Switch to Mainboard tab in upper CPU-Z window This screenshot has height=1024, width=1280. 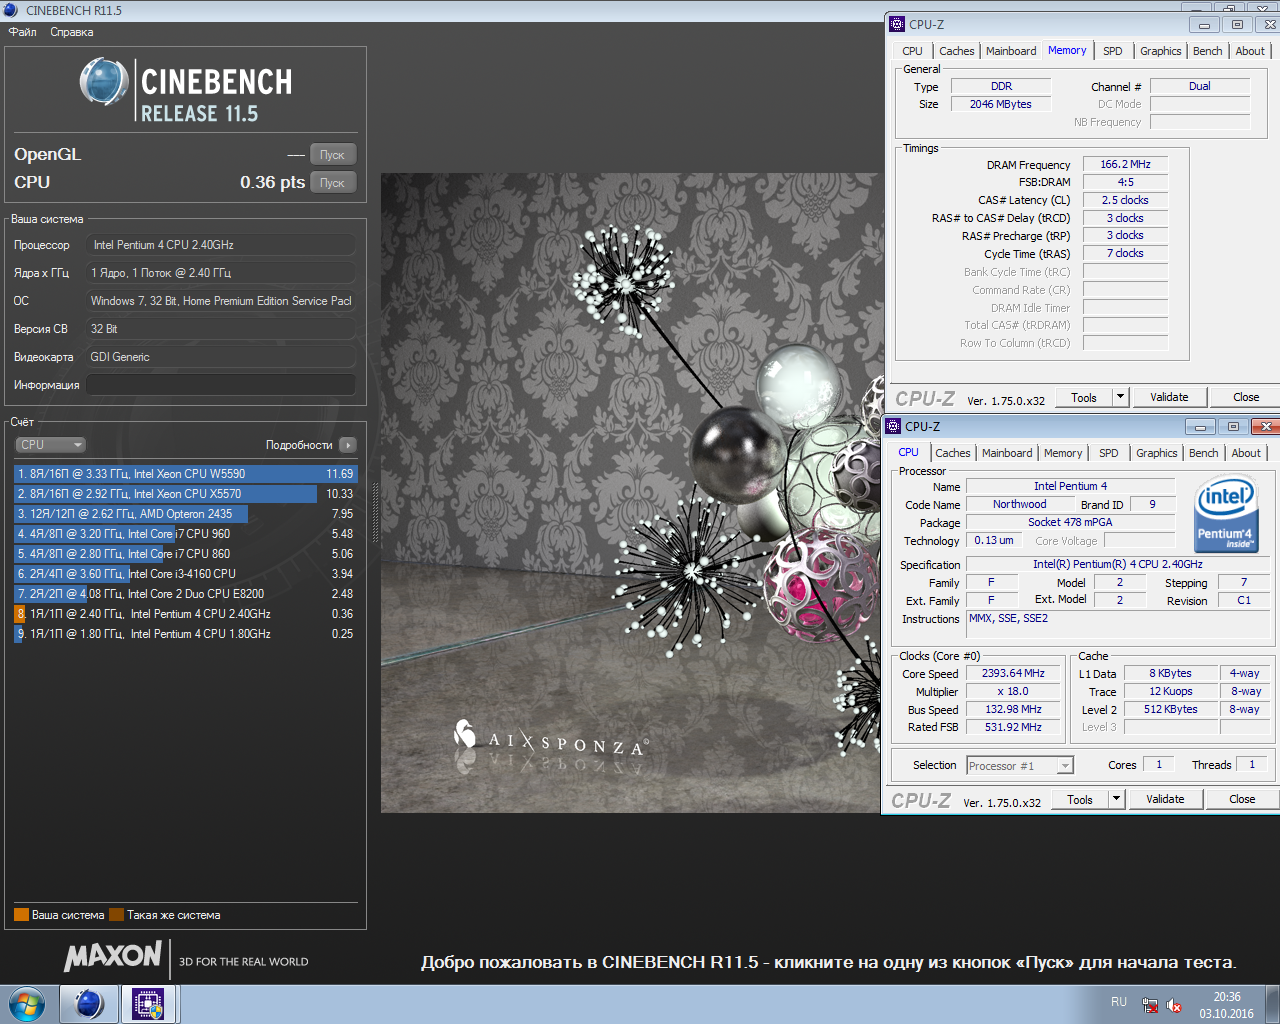(x=1011, y=51)
